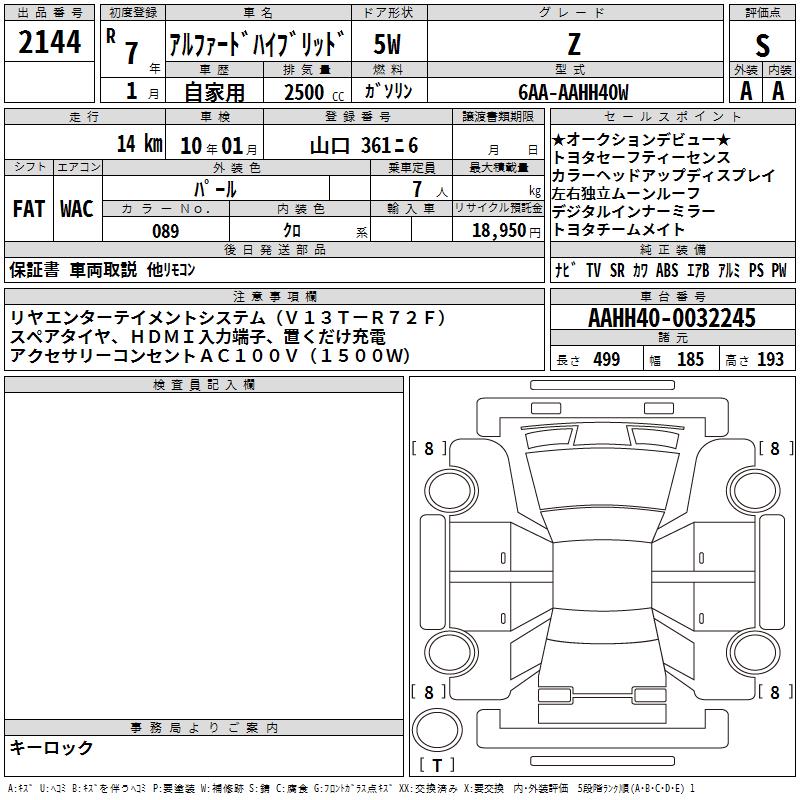Click the color number 089
Screen dimensions: 800x800
coord(166,231)
